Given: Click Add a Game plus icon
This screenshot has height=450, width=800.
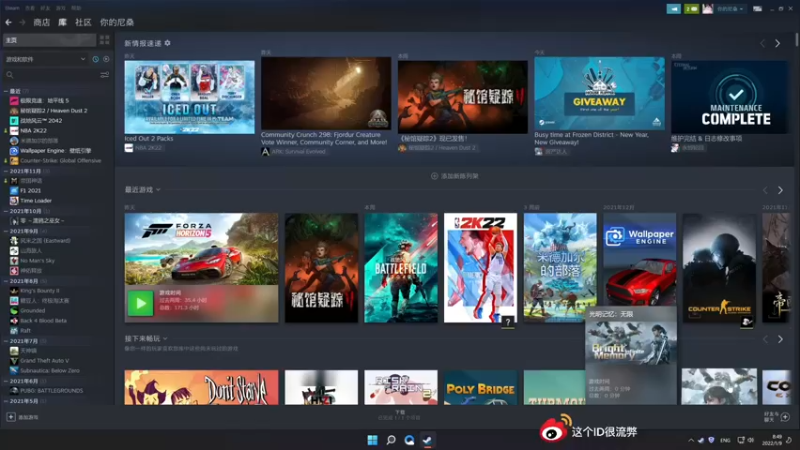Looking at the screenshot, I should [x=11, y=417].
